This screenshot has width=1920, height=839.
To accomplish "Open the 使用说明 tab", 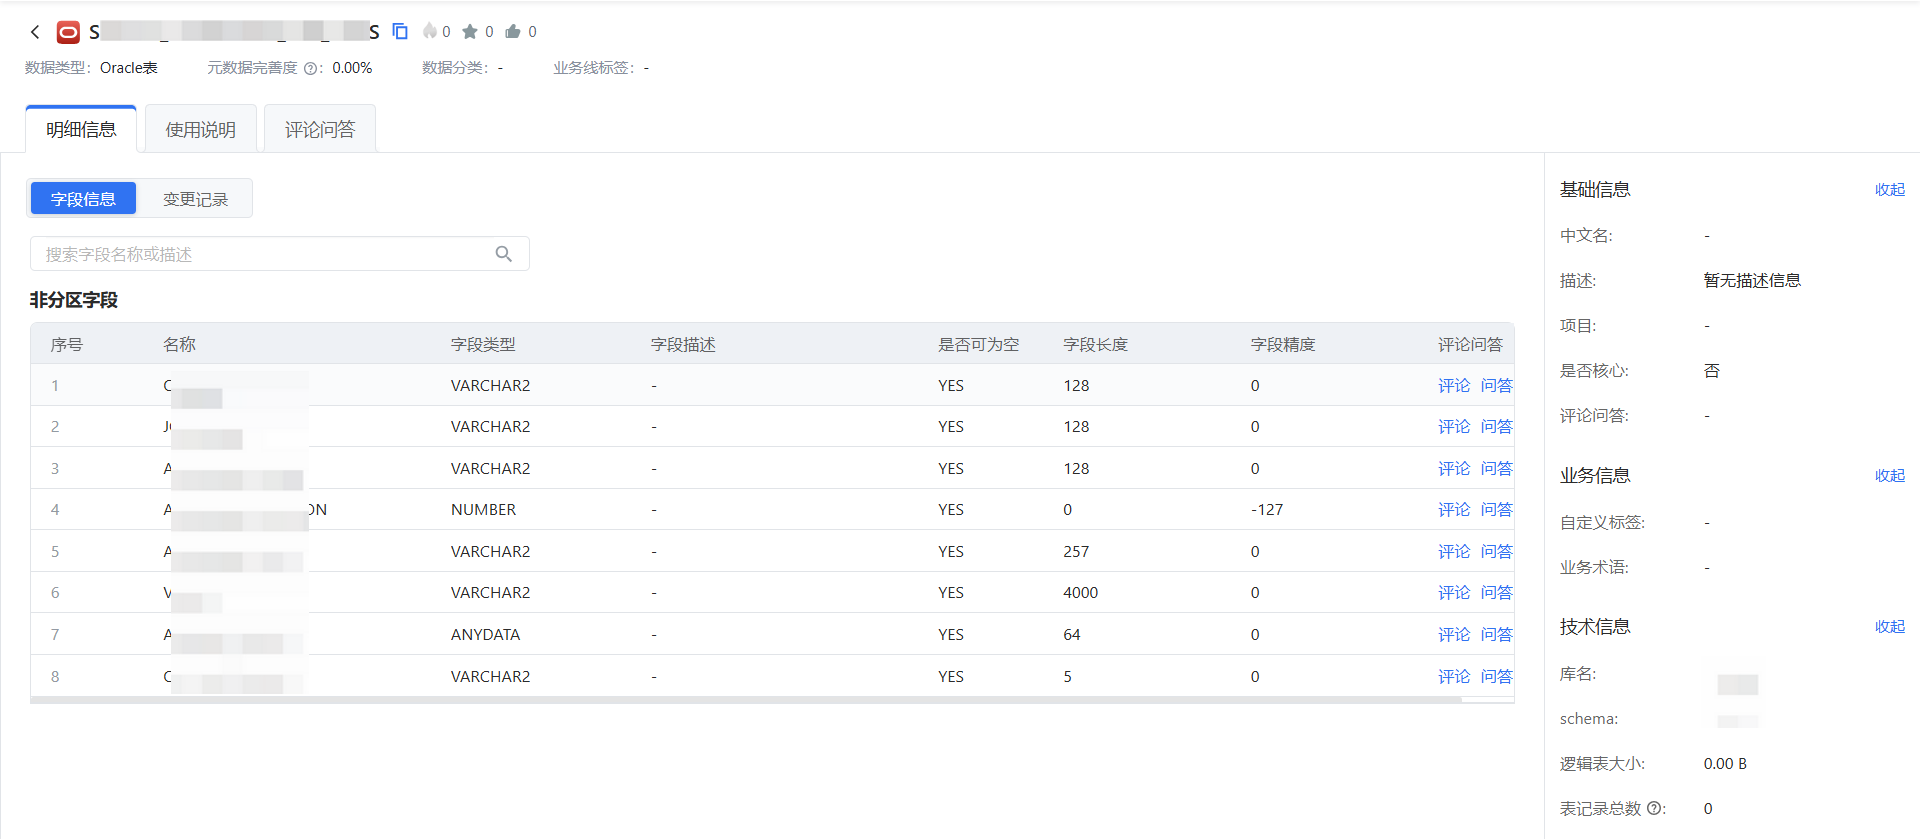I will click(200, 130).
